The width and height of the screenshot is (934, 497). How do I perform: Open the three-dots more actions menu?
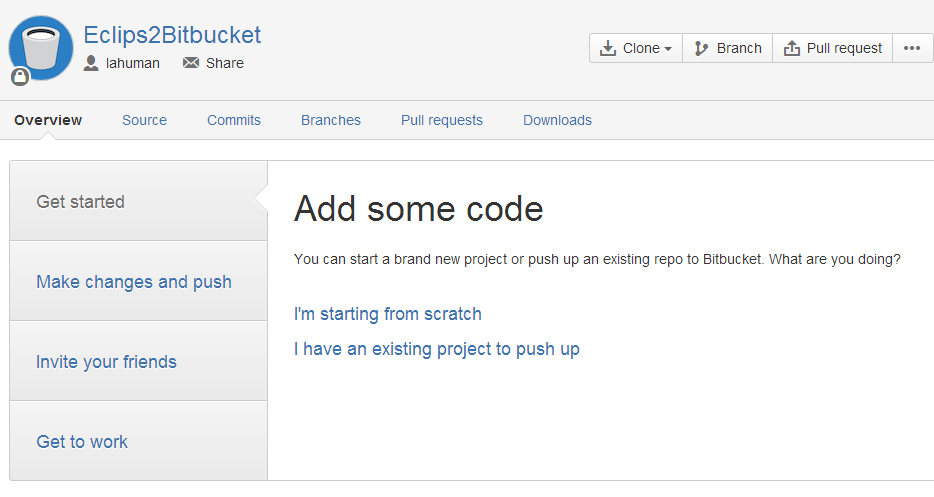911,48
